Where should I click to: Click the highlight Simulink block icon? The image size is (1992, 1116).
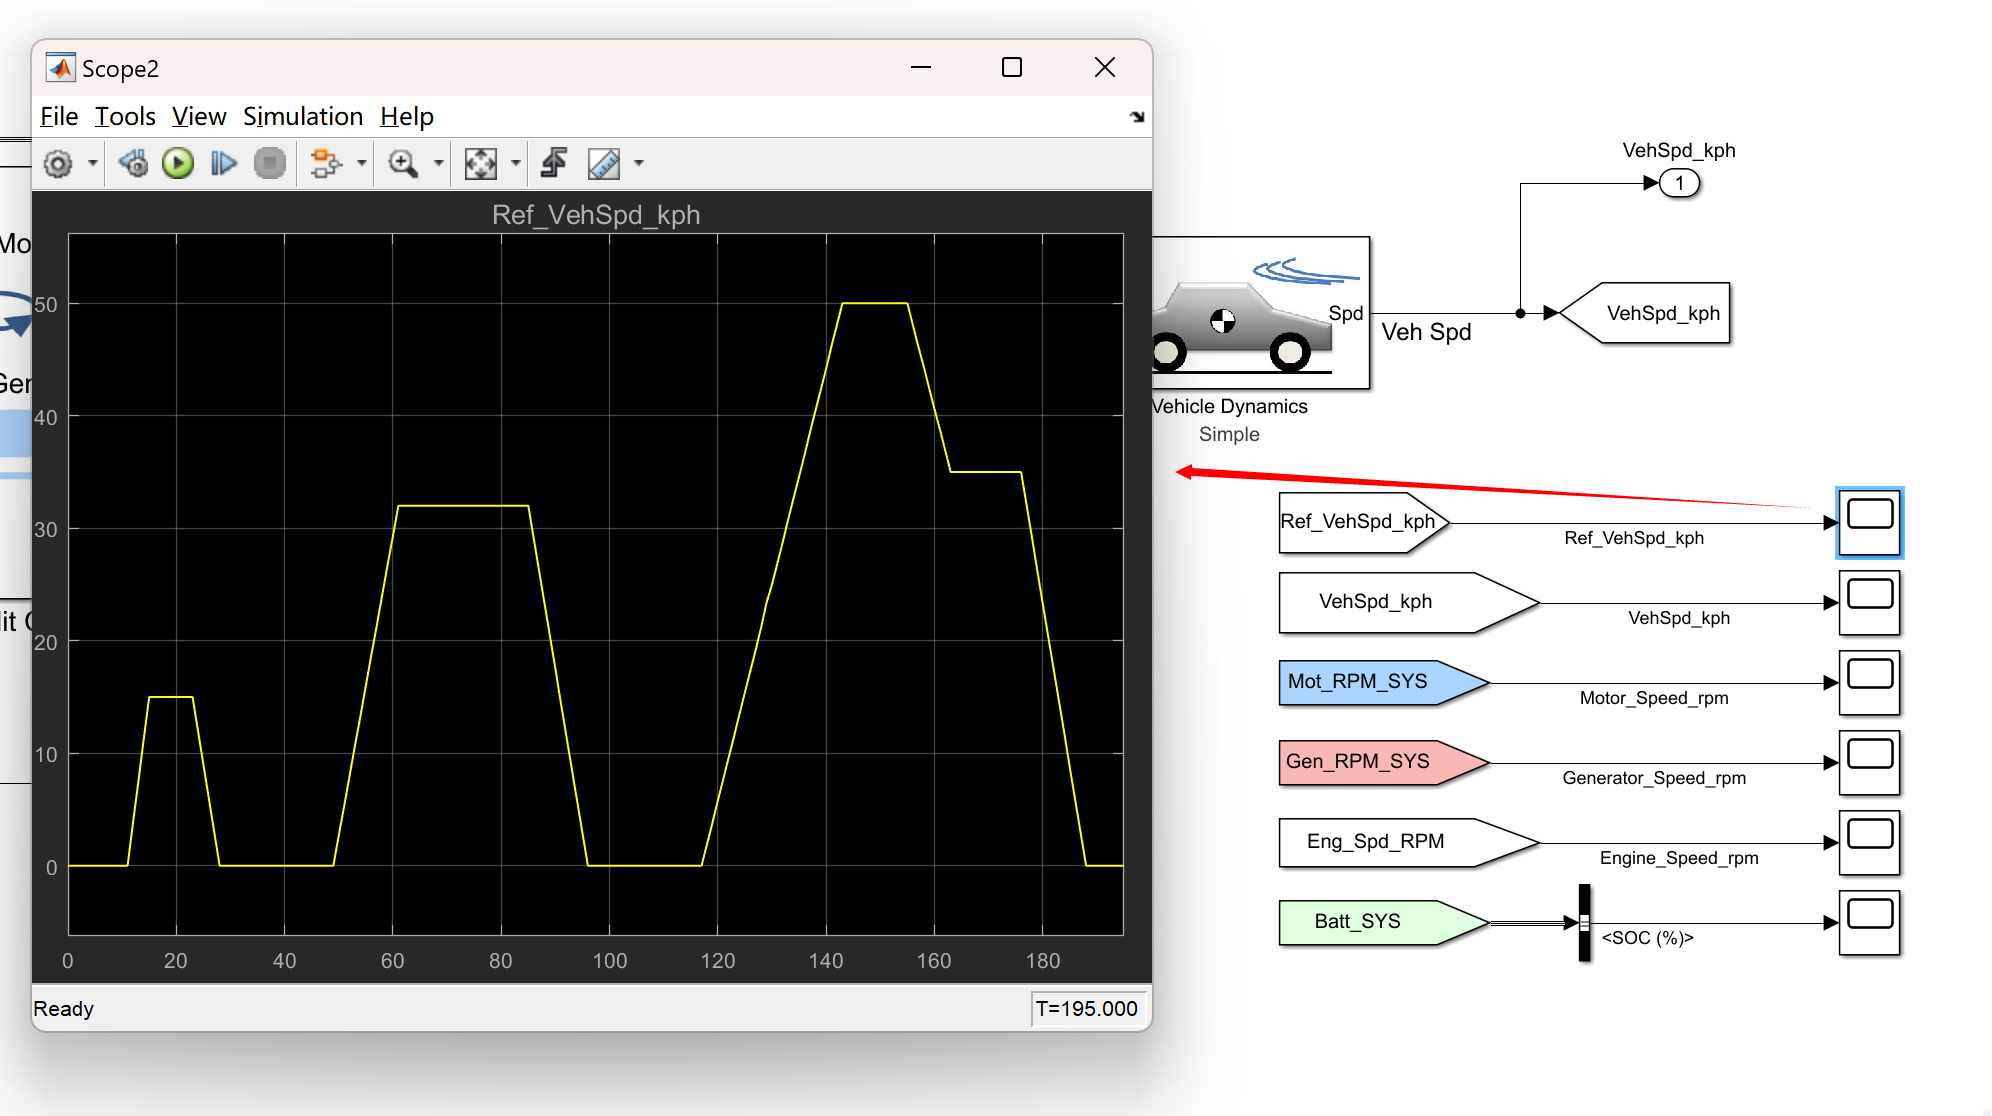click(330, 163)
